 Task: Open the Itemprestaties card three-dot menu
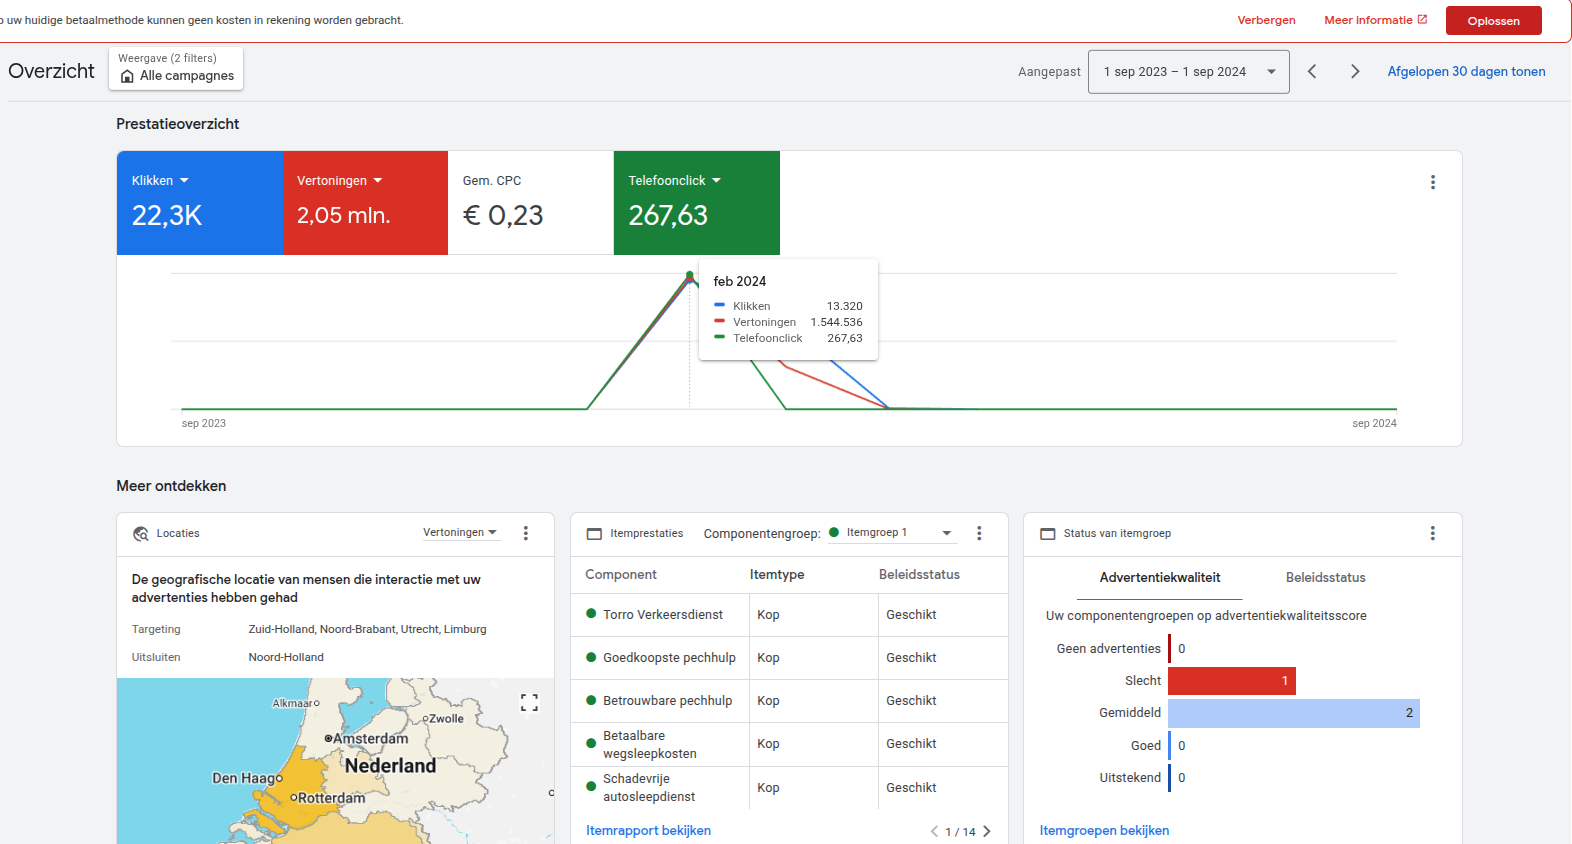click(x=979, y=533)
